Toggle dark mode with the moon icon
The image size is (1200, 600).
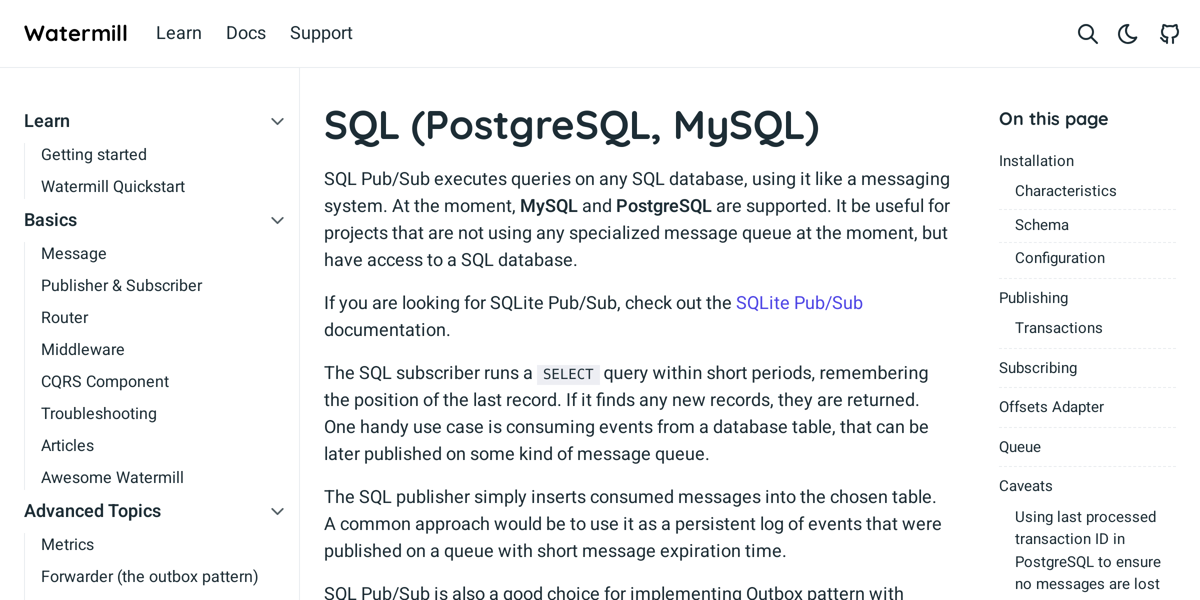[1127, 33]
